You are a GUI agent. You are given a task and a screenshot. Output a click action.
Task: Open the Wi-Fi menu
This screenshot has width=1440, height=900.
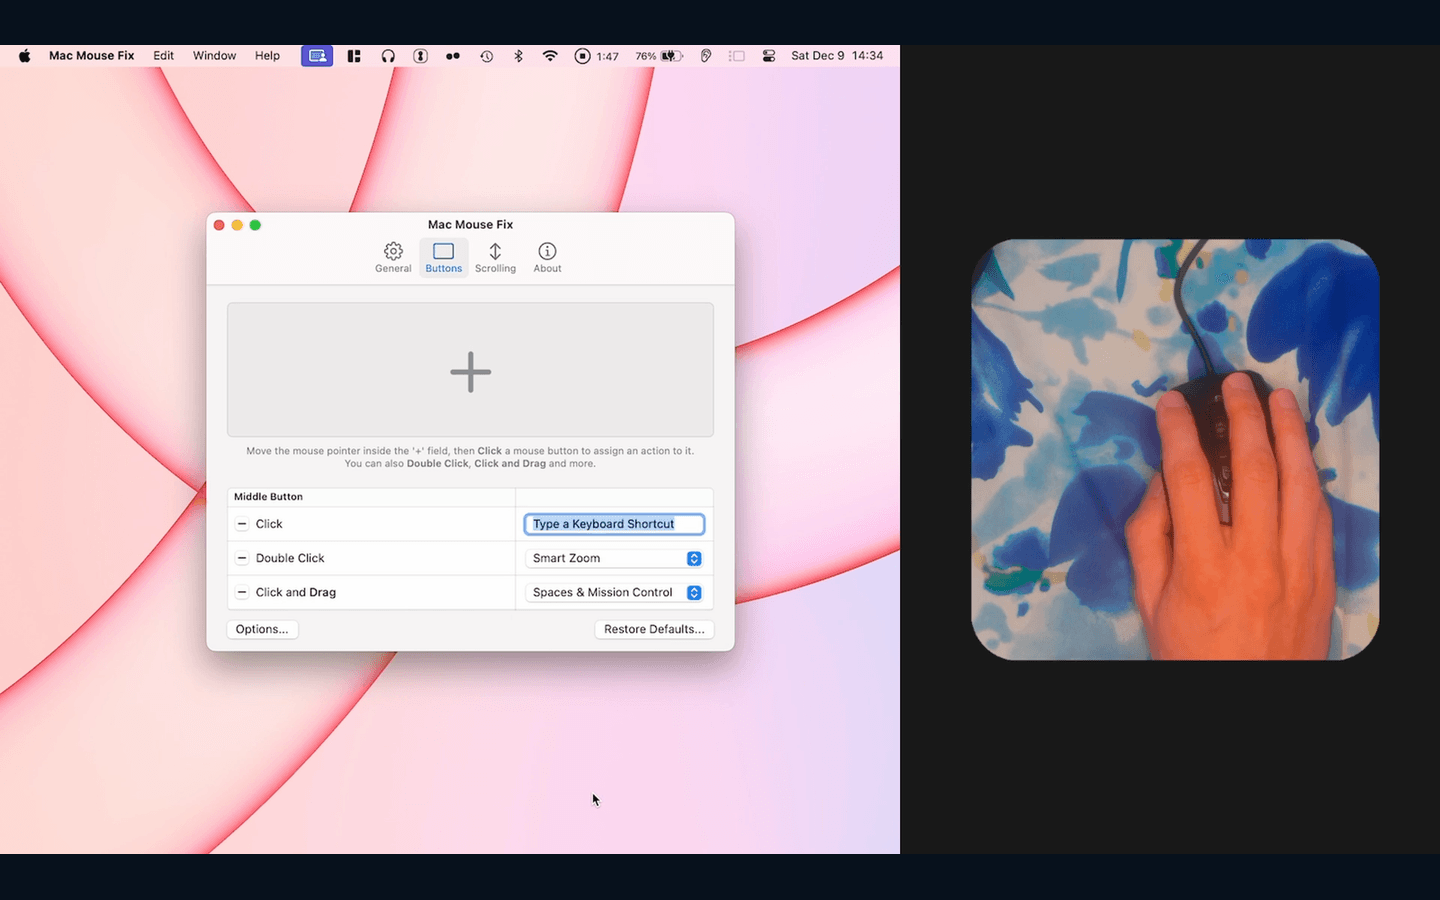point(550,56)
